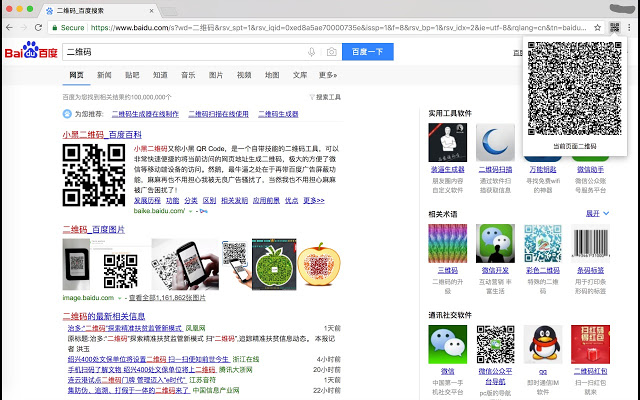Open the 装逼生成器 app icon
This screenshot has width=640, height=400.
tap(447, 142)
